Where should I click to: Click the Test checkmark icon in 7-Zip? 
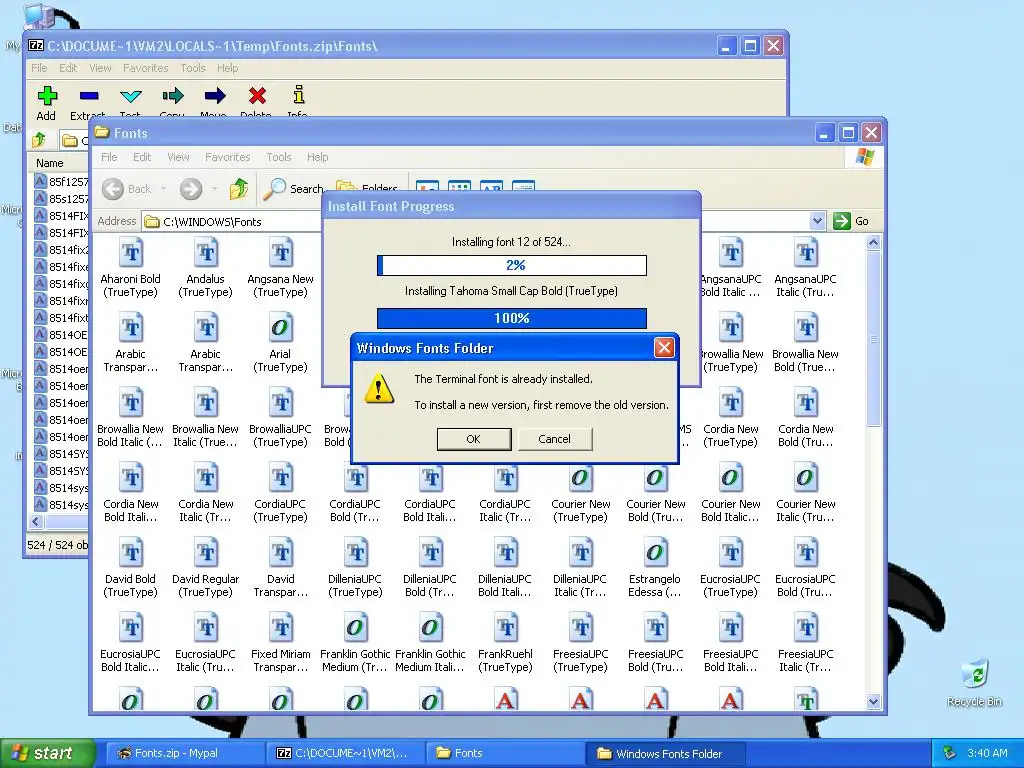[131, 96]
